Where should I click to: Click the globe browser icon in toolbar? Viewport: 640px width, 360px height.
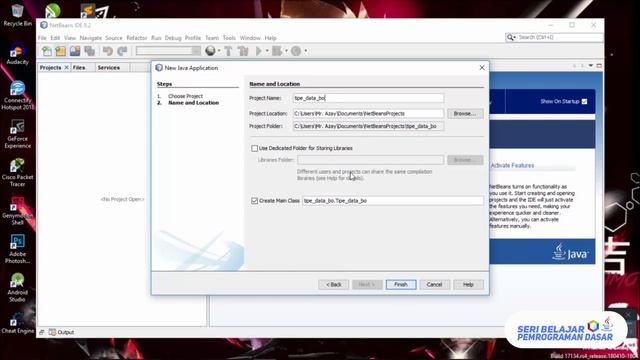(210, 51)
